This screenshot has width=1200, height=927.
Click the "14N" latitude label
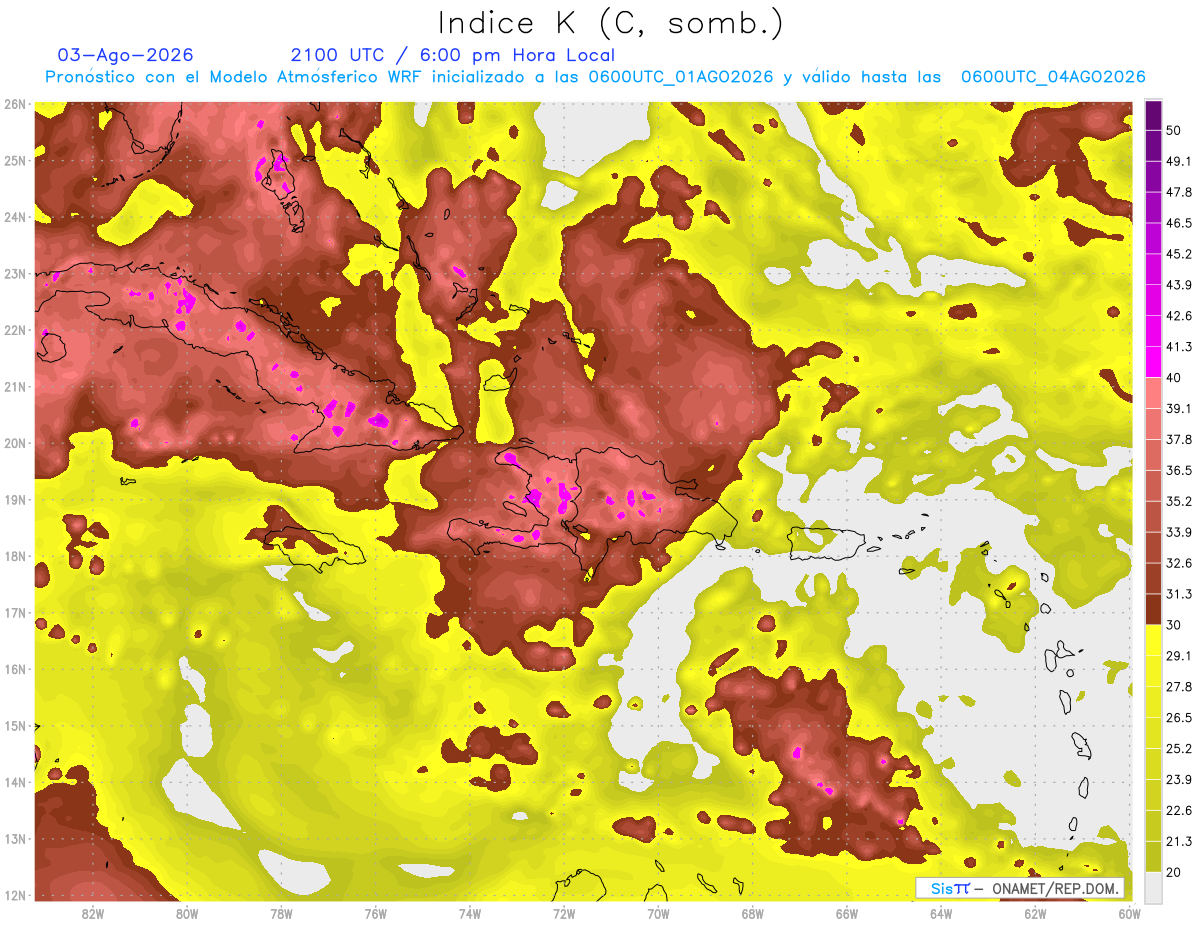(14, 782)
